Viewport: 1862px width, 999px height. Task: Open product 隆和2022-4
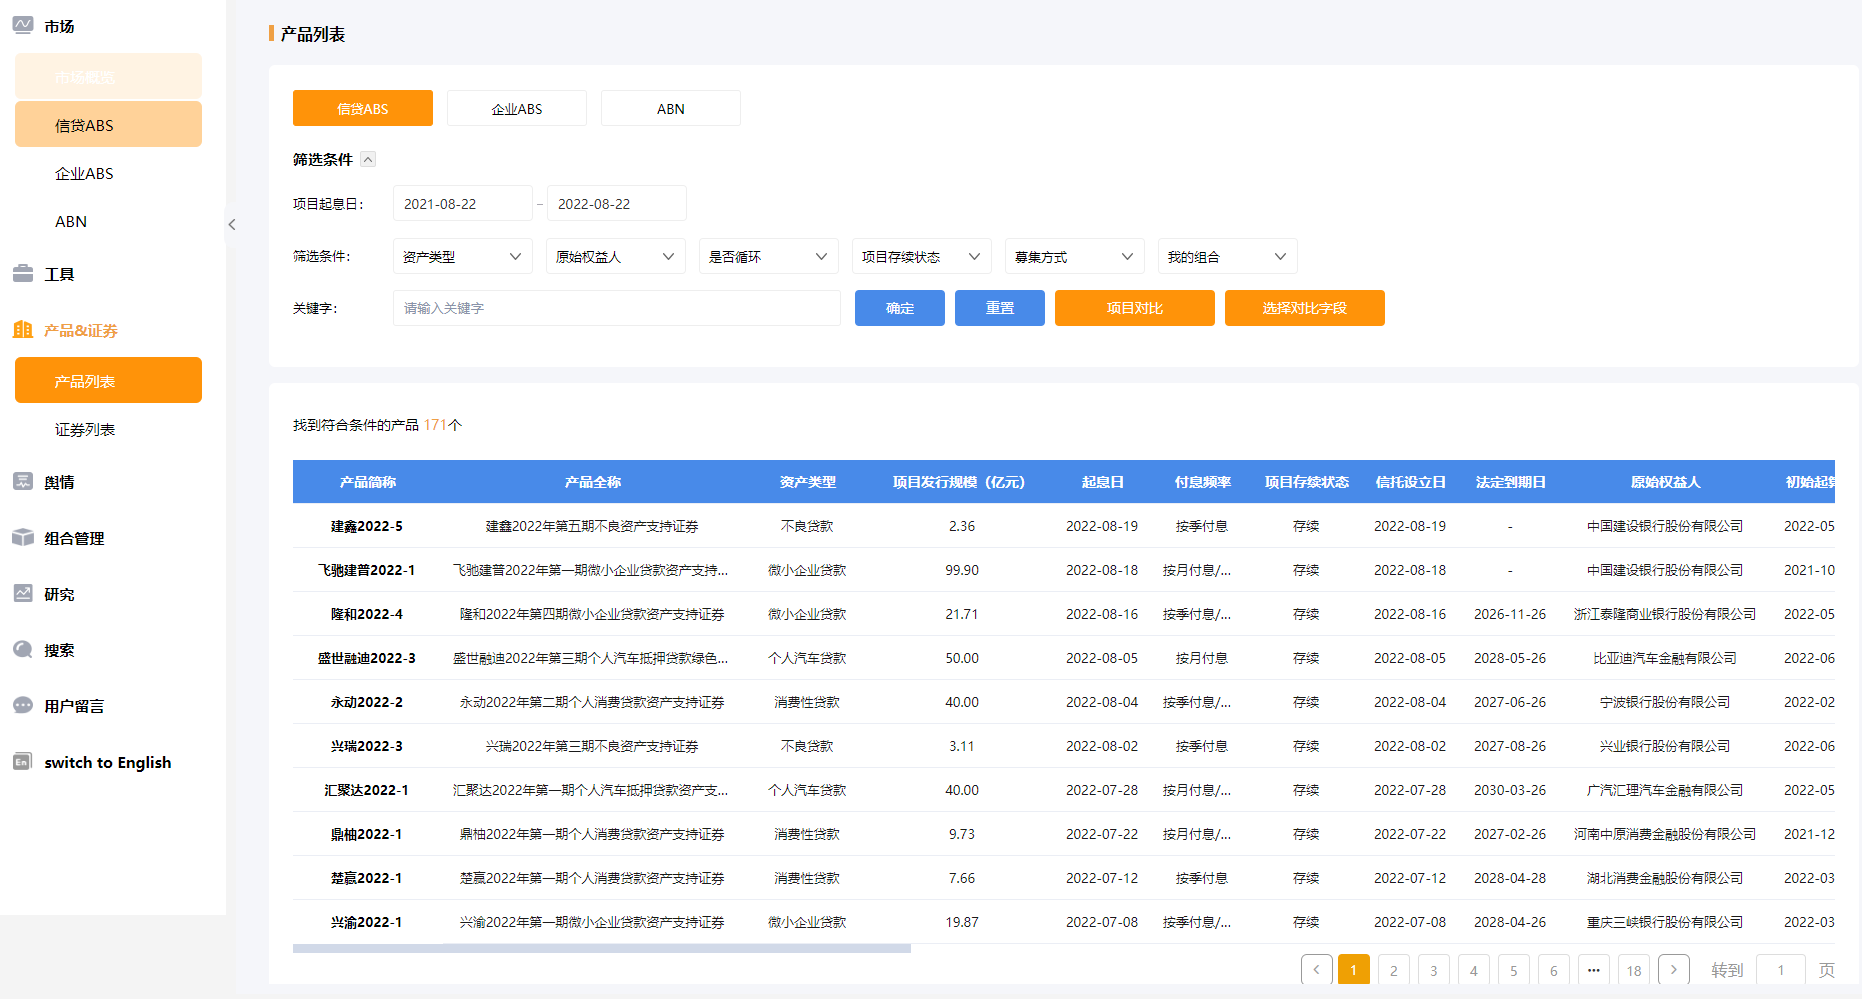click(367, 614)
